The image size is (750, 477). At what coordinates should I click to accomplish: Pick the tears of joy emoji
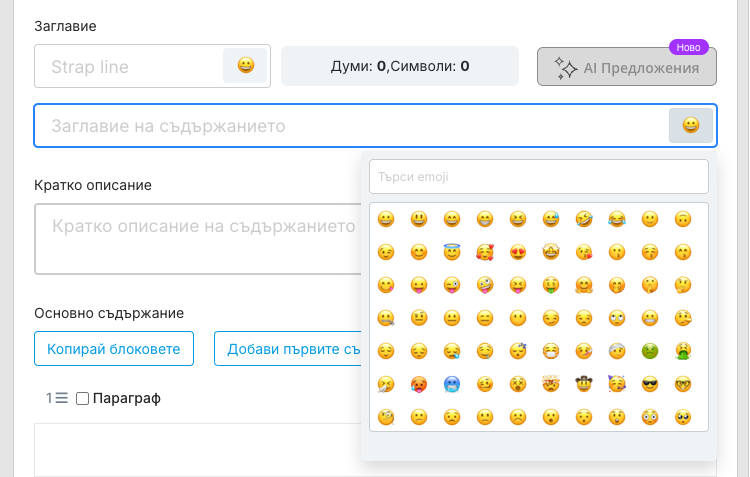pos(617,219)
